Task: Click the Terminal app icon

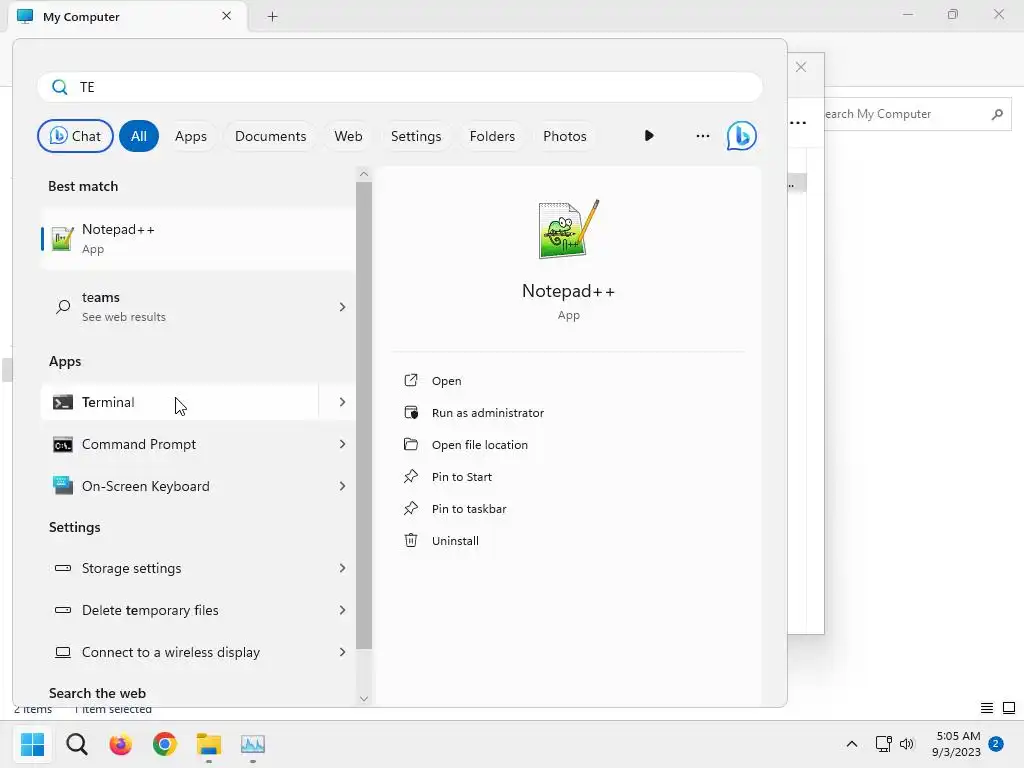Action: pyautogui.click(x=63, y=402)
